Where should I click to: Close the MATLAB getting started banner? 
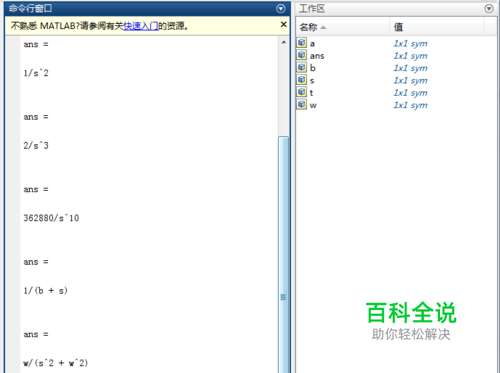click(x=284, y=24)
